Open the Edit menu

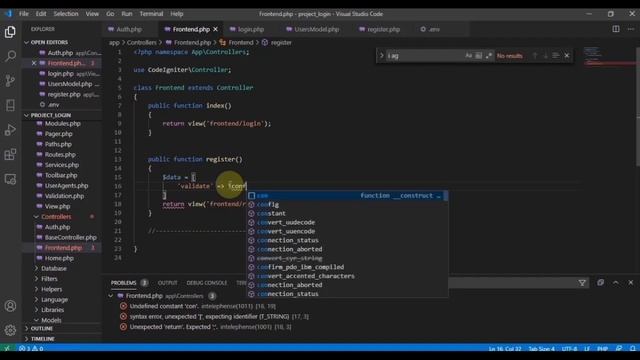click(41, 14)
